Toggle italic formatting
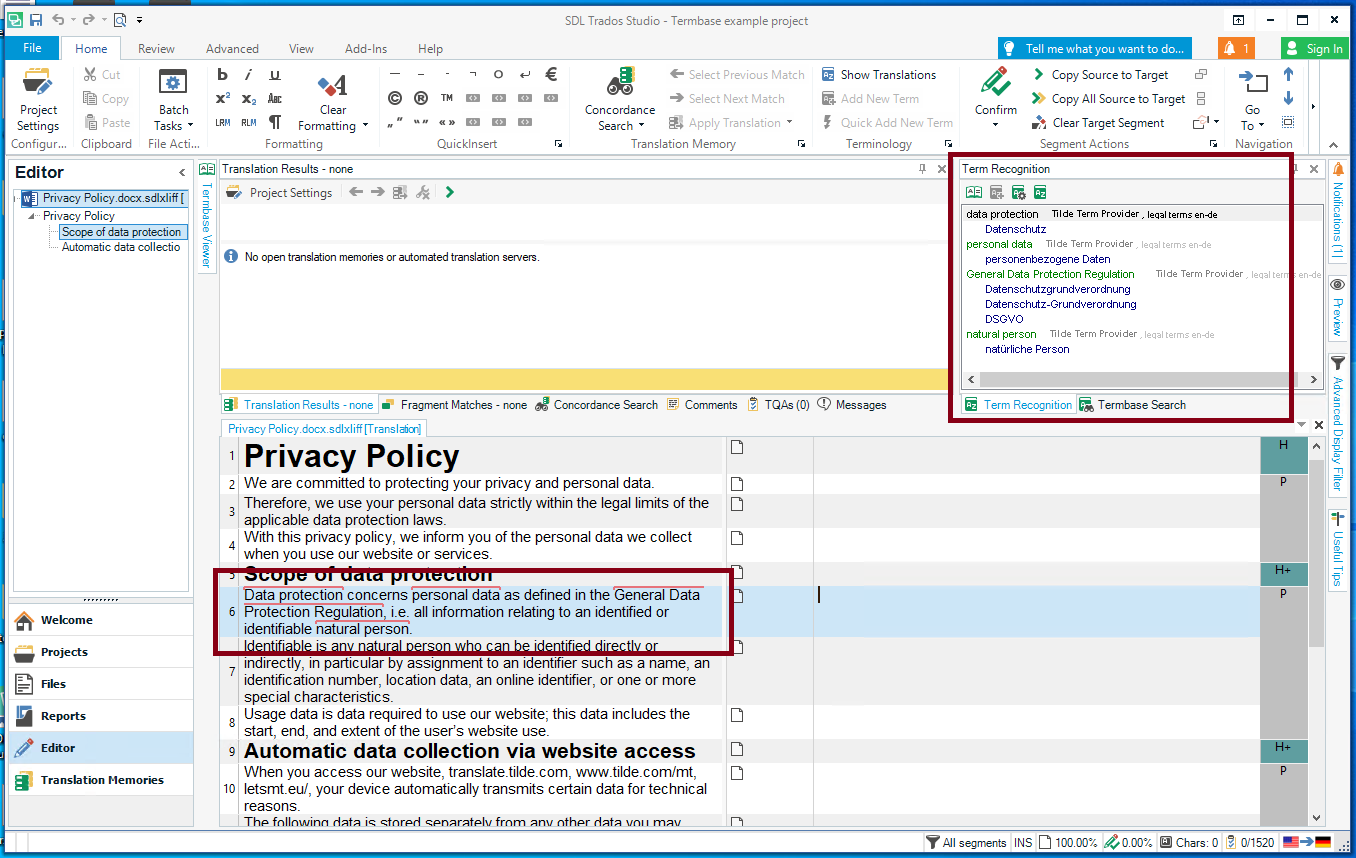Image resolution: width=1356 pixels, height=858 pixels. coord(248,75)
